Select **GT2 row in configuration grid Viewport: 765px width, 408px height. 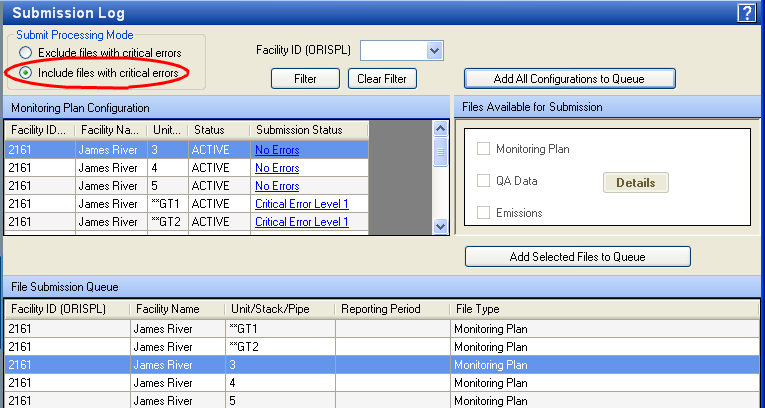coord(187,222)
